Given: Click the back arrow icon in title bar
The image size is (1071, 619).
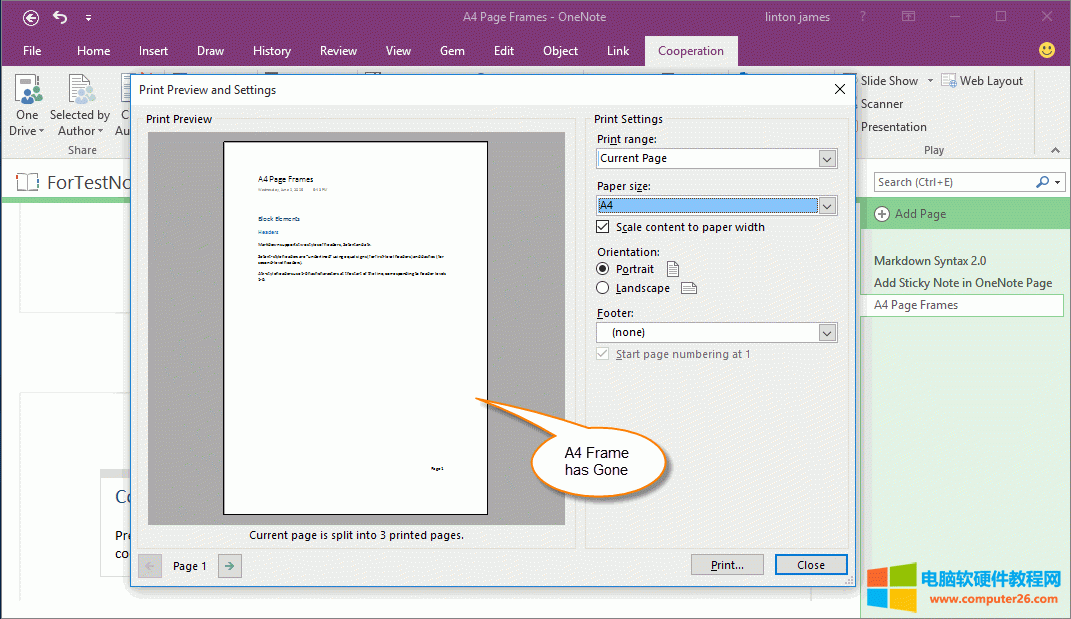Looking at the screenshot, I should [31, 17].
